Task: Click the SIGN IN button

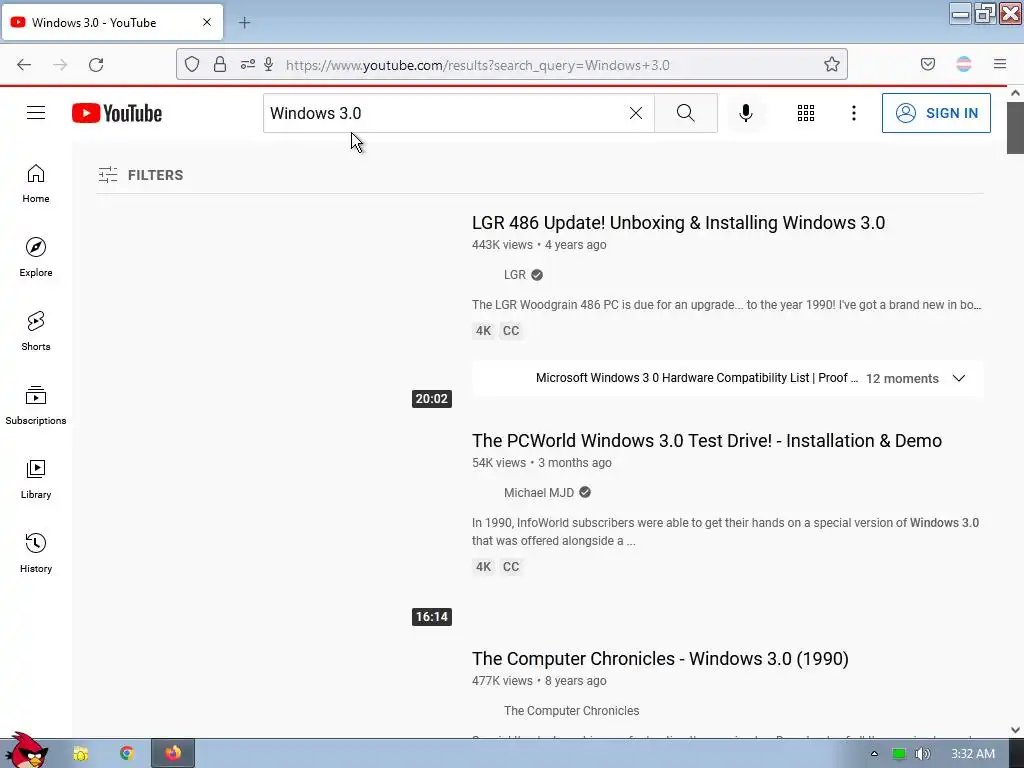Action: tap(936, 113)
